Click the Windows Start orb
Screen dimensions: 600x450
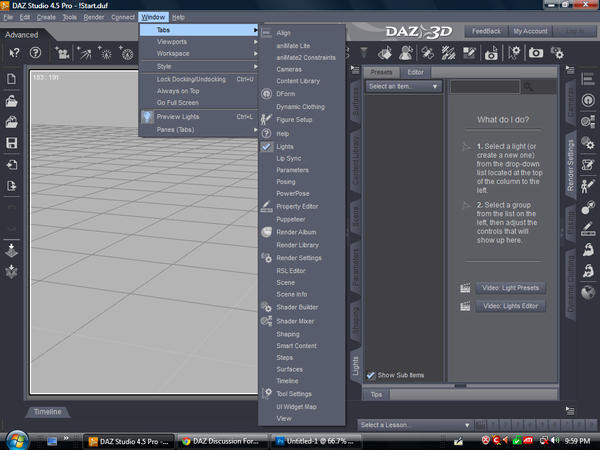[17, 440]
